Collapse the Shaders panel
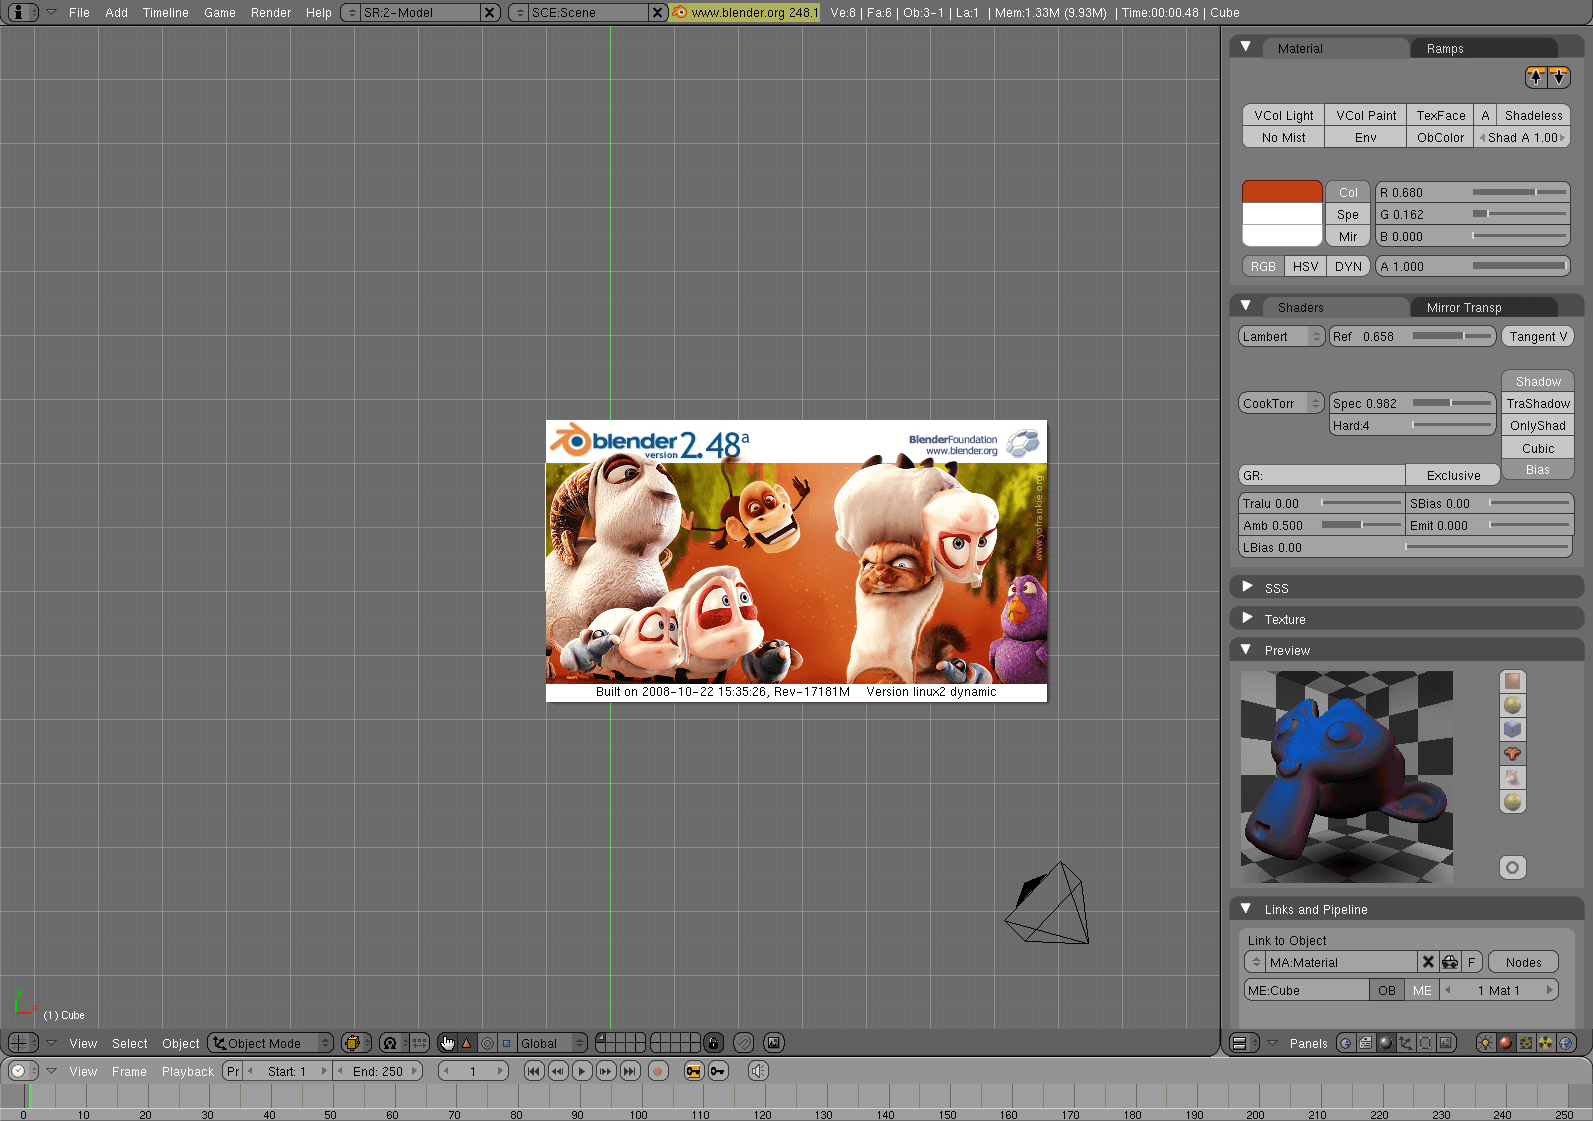The height and width of the screenshot is (1121, 1593). pos(1246,306)
